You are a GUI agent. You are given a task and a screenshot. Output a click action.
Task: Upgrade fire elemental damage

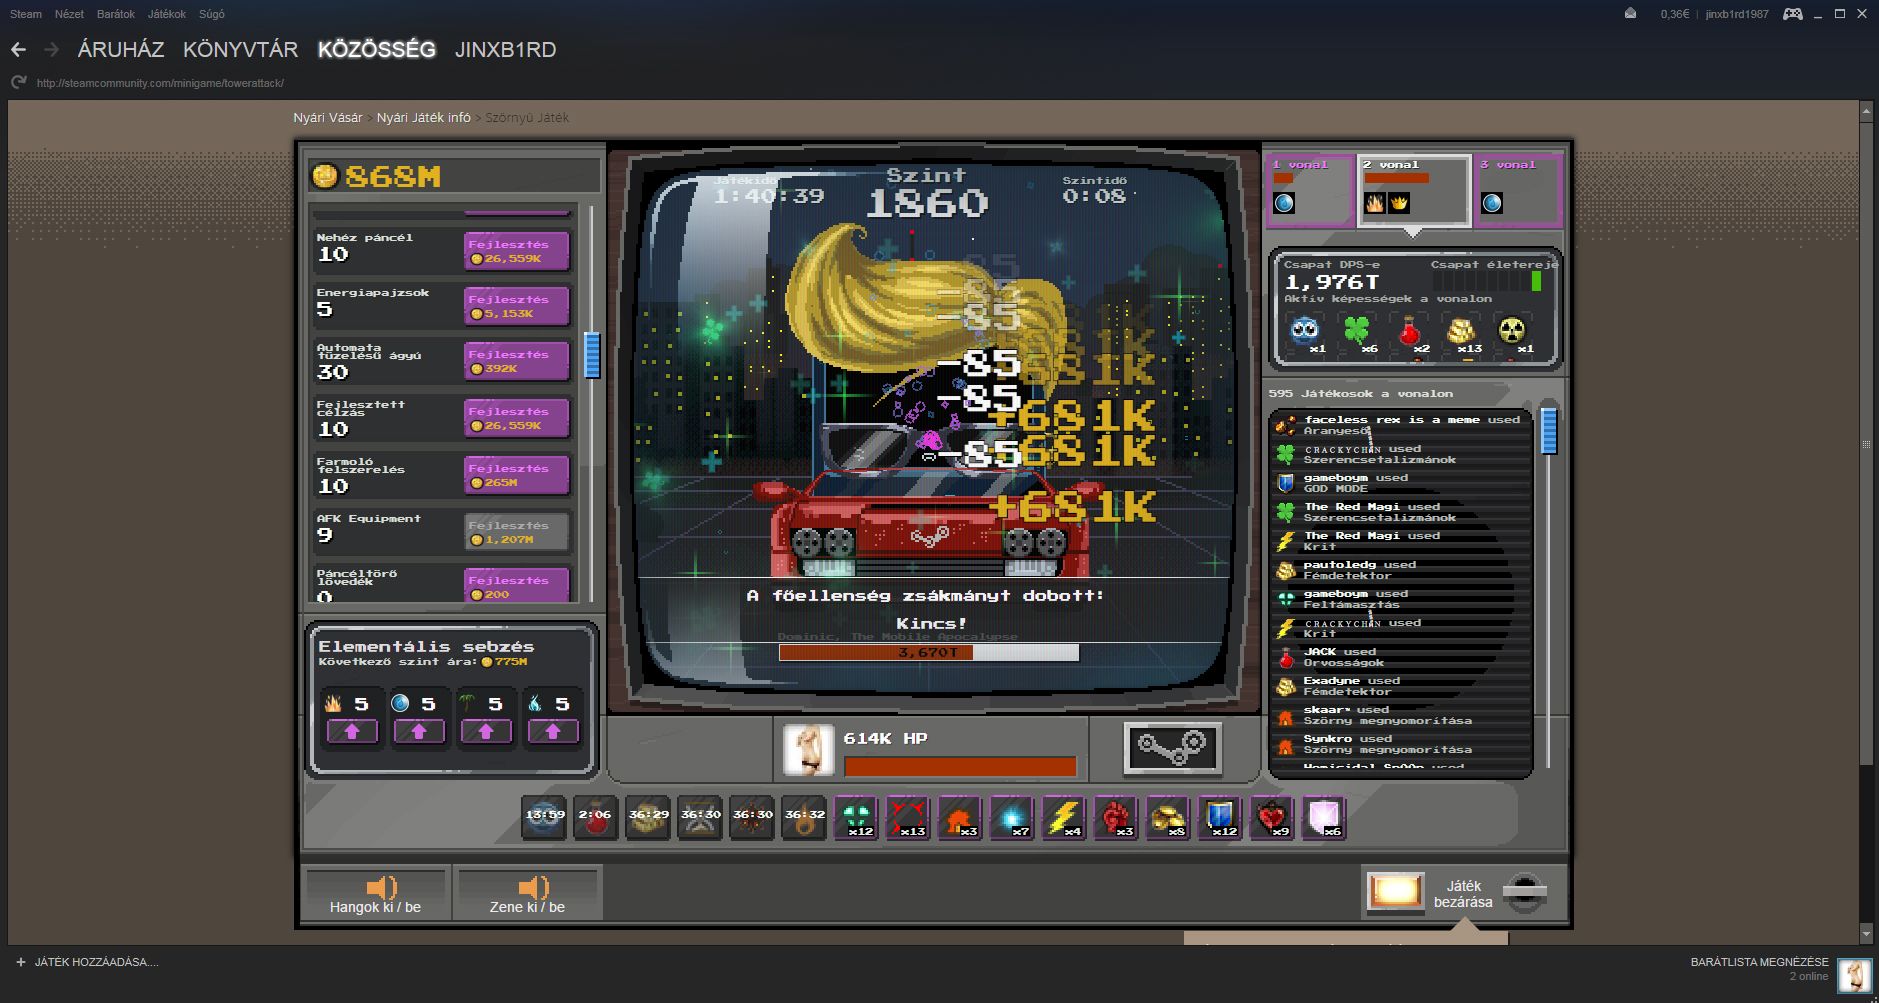[351, 732]
